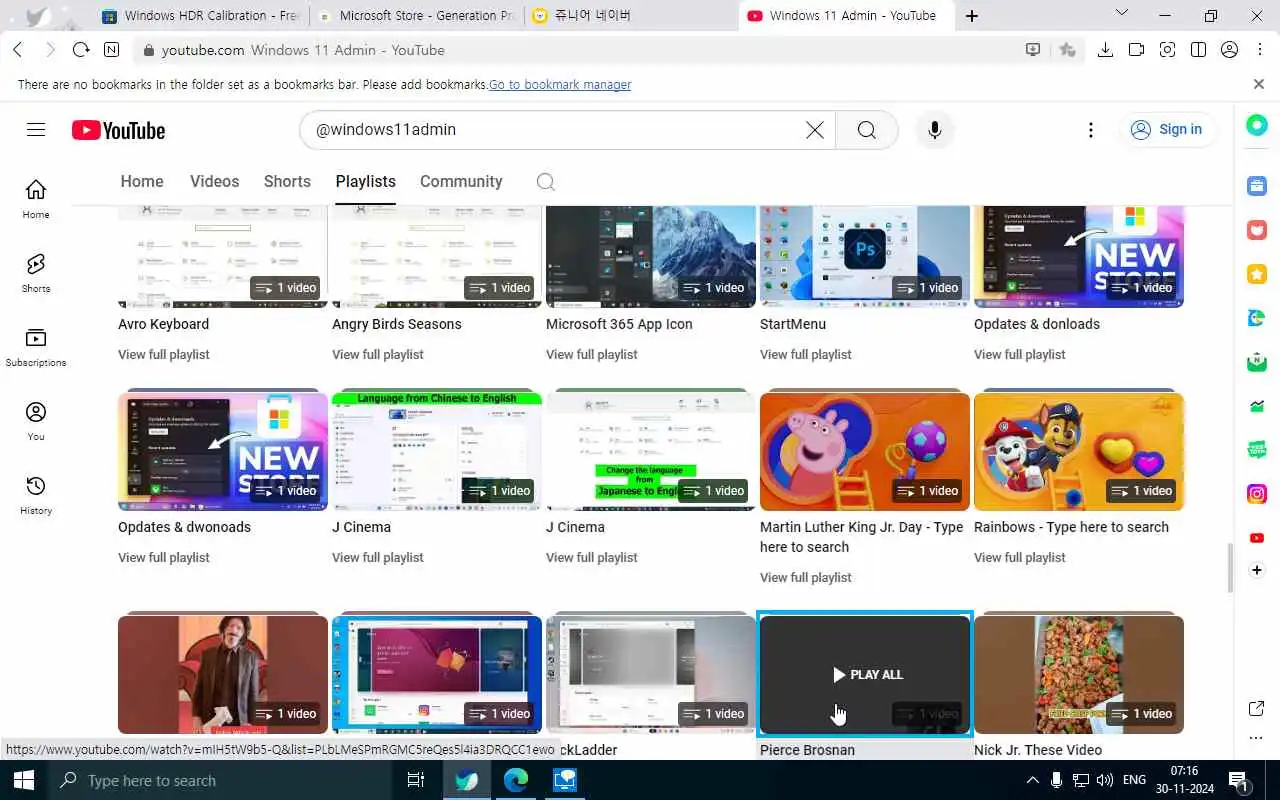
Task: Click the magnifier search button
Action: 866,130
